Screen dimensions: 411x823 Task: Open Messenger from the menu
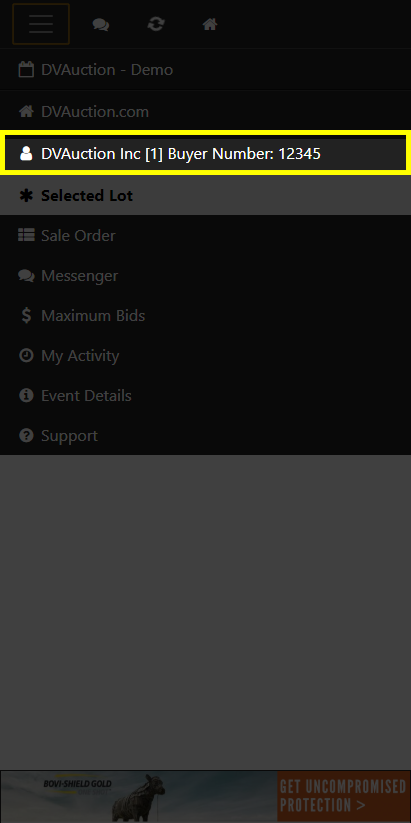tap(205, 276)
